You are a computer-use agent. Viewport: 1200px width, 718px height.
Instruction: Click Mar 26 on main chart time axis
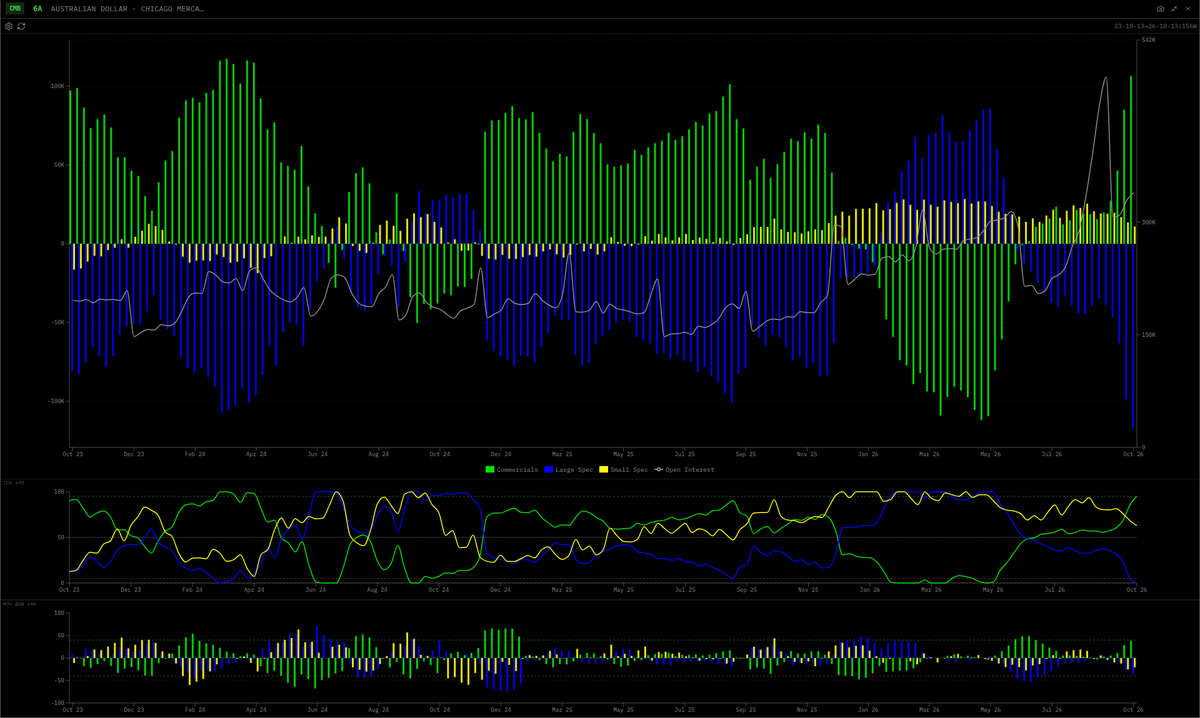click(930, 454)
